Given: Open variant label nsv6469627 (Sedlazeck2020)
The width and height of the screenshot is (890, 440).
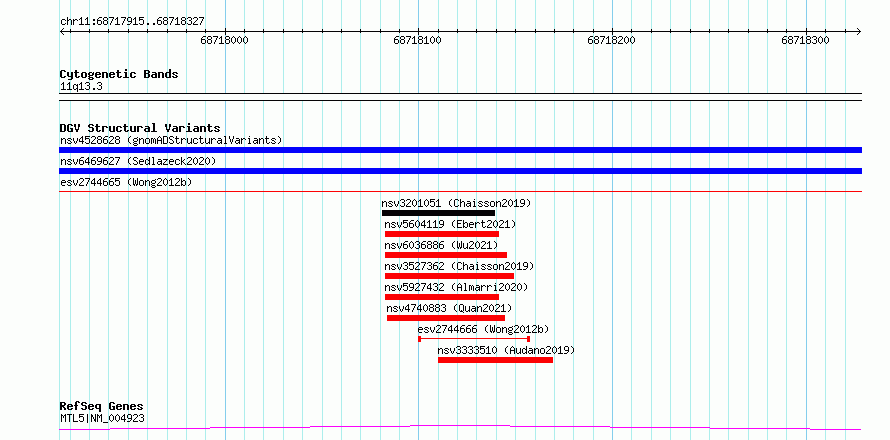Looking at the screenshot, I should pos(138,161).
